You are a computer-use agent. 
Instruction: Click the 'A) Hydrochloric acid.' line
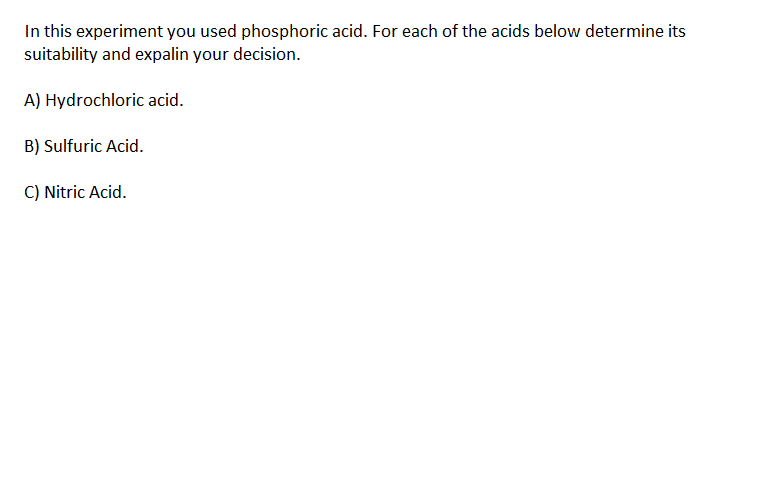click(x=104, y=100)
